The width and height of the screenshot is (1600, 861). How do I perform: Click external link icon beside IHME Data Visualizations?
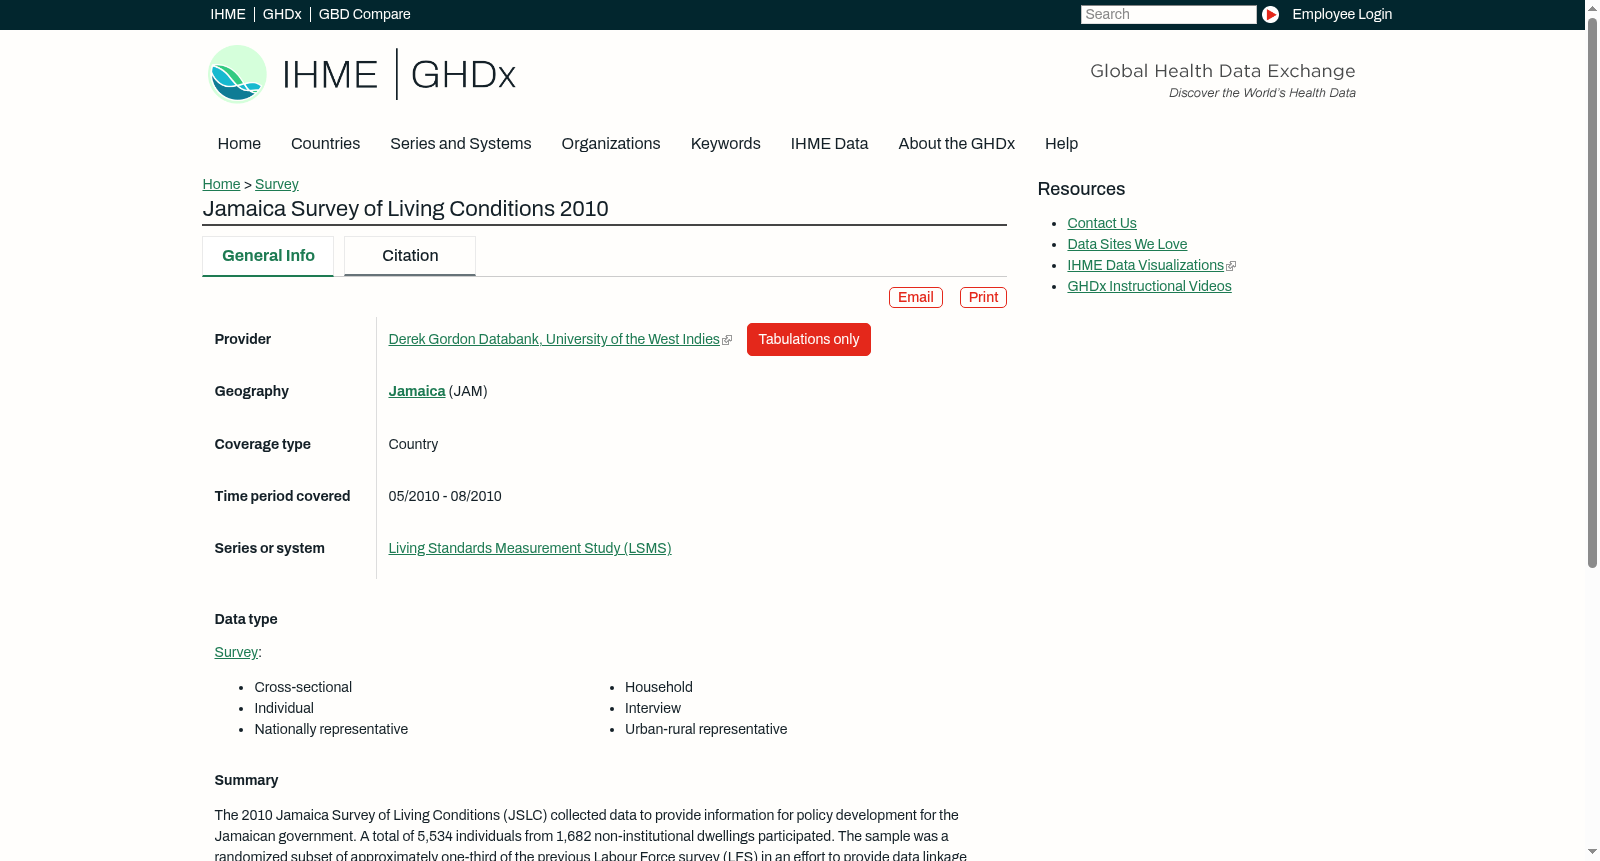coord(1231,266)
